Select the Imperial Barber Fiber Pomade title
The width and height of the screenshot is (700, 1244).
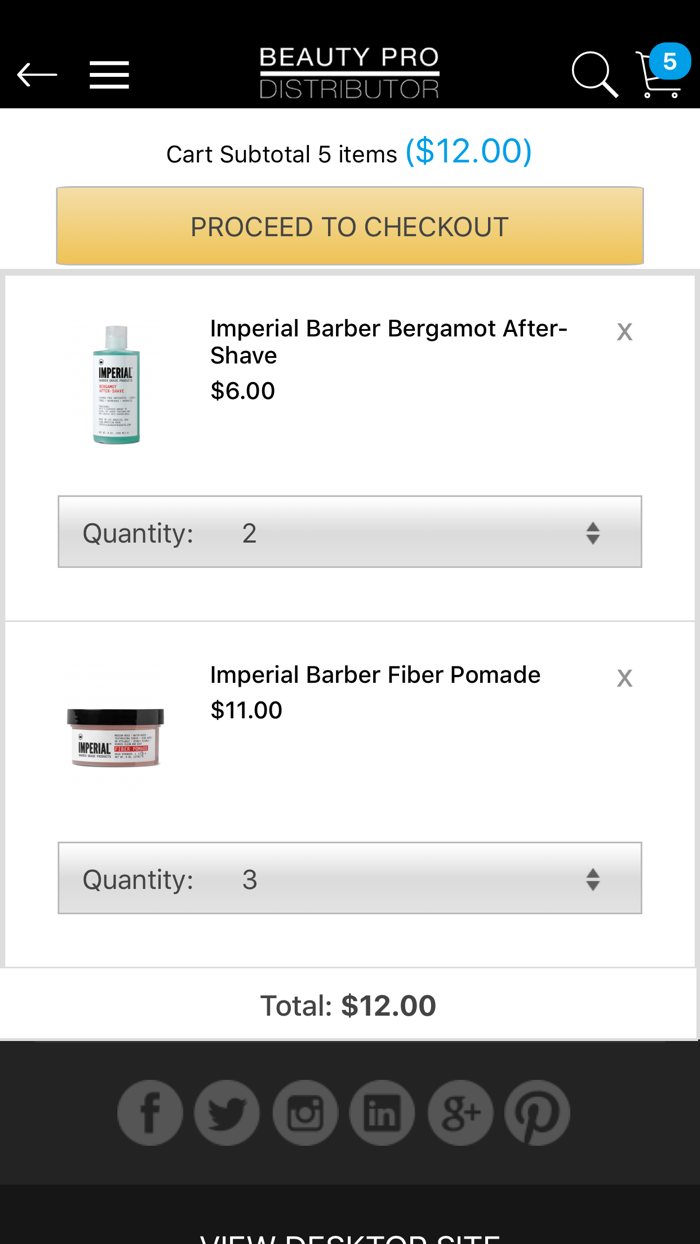[x=375, y=674]
